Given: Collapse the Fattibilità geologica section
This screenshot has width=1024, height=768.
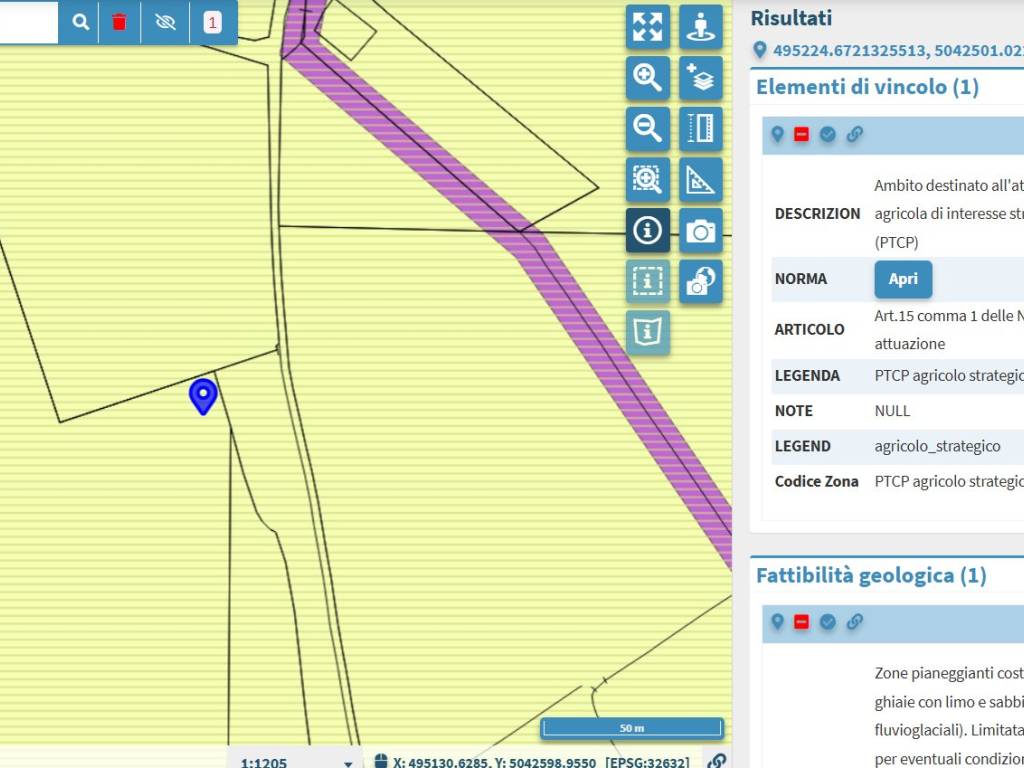Looking at the screenshot, I should [x=870, y=575].
